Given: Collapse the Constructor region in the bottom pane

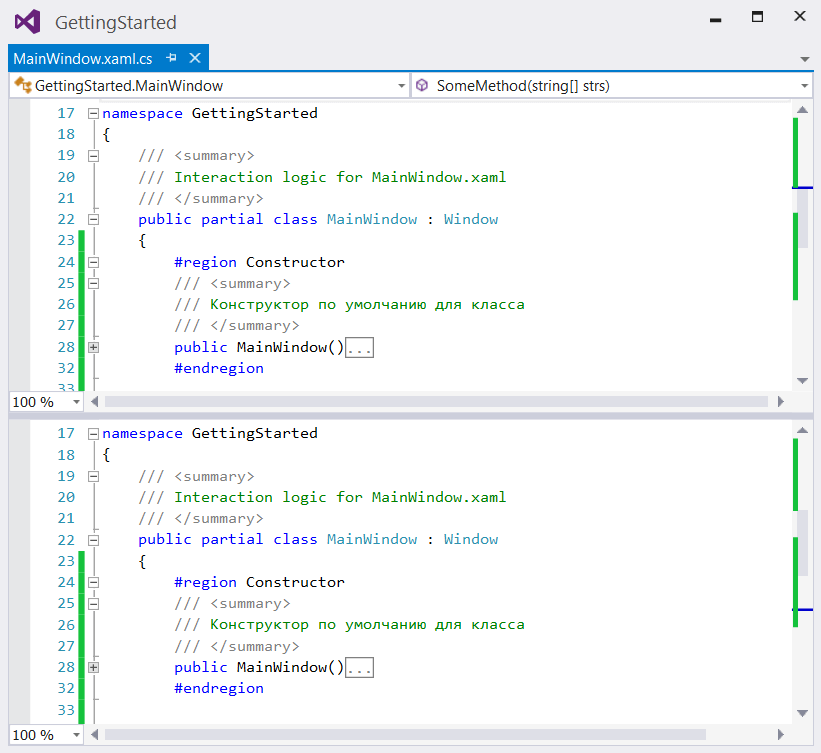Looking at the screenshot, I should tap(93, 582).
